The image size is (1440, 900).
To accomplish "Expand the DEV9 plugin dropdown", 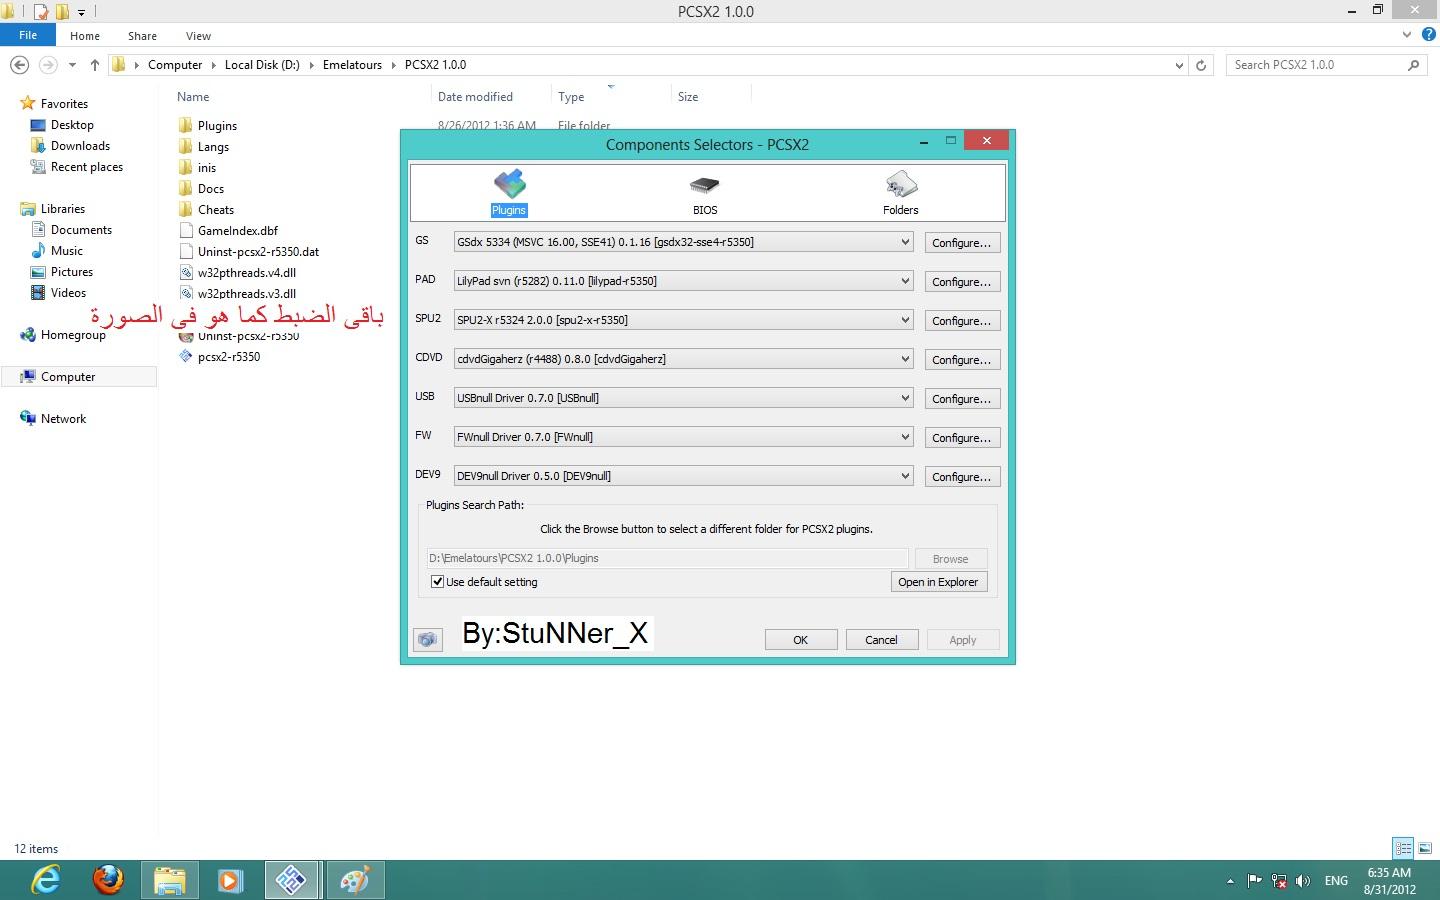I will (904, 476).
